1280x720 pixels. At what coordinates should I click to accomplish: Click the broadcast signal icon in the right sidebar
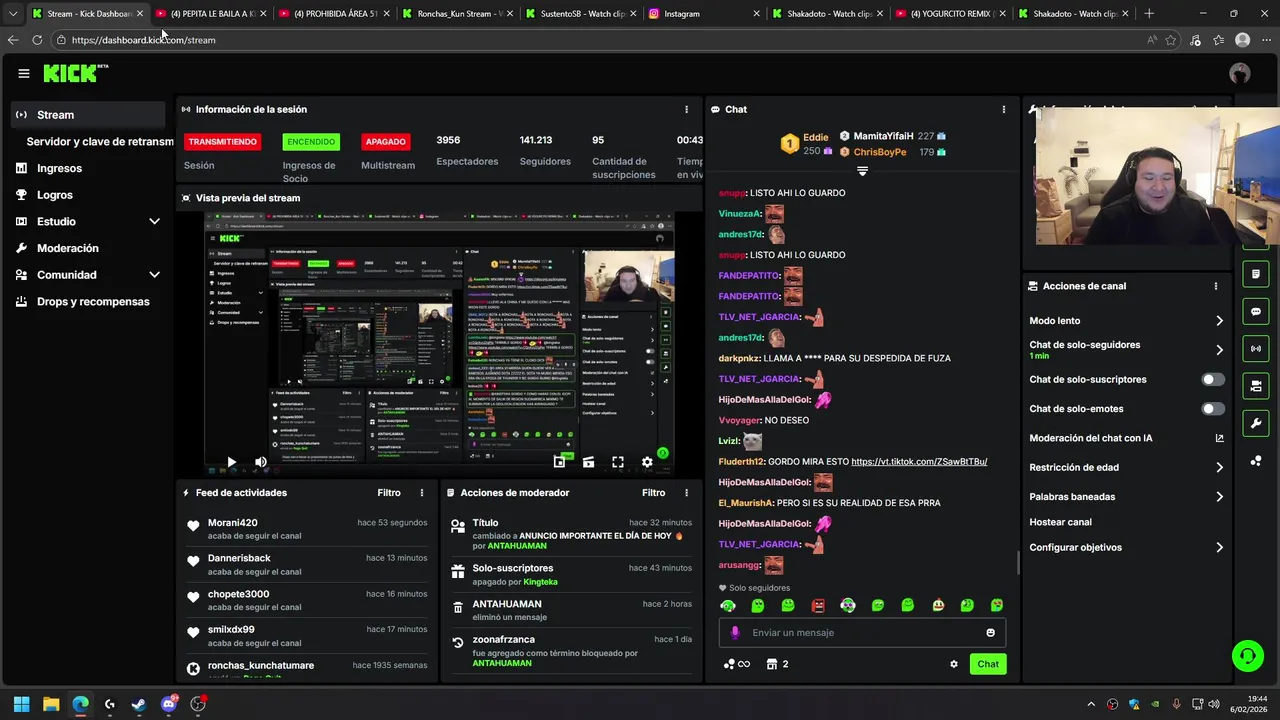coord(1256,348)
